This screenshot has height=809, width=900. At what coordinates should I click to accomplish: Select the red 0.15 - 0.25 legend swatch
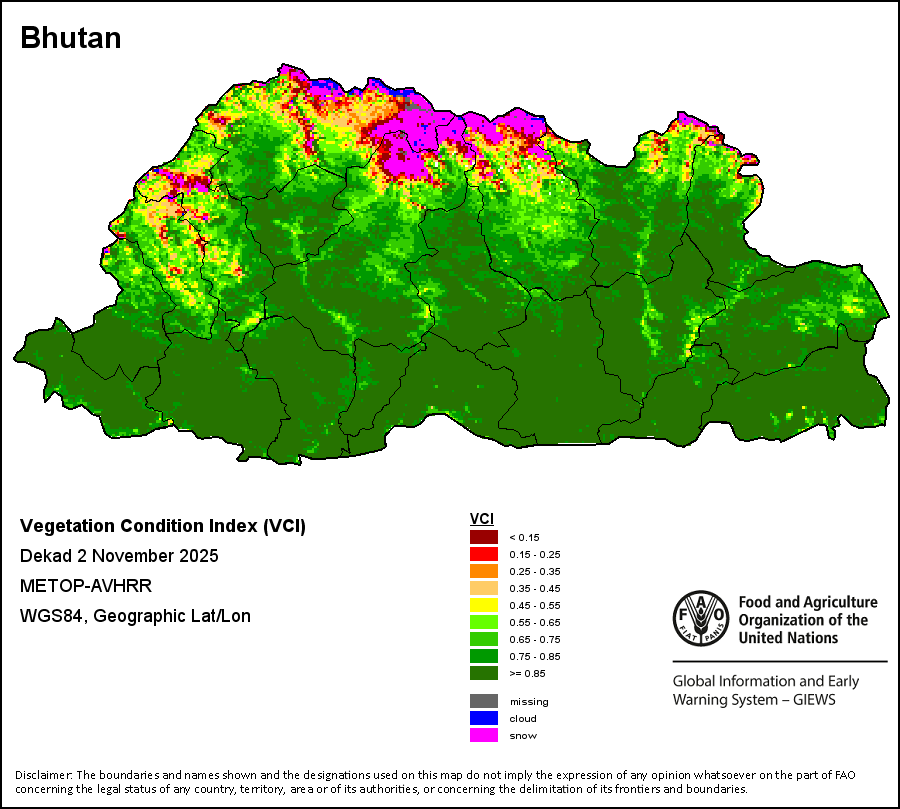[484, 554]
